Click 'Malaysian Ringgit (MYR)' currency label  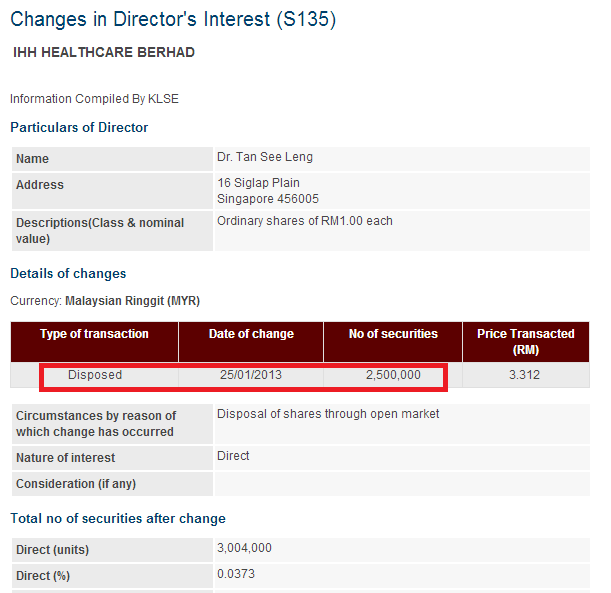(132, 301)
